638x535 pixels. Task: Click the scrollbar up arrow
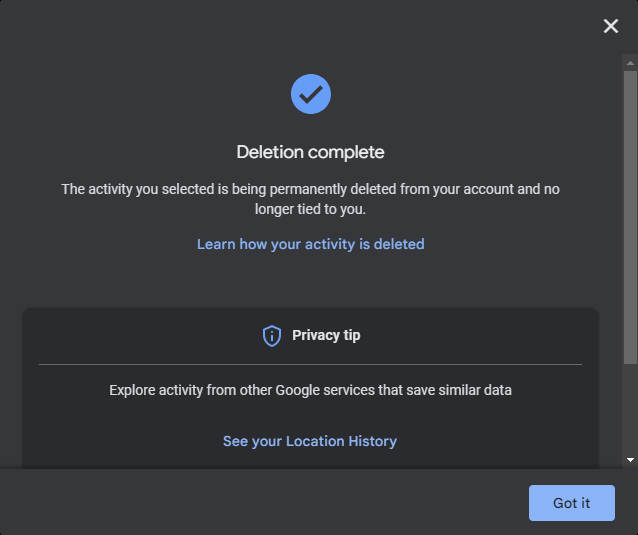pyautogui.click(x=630, y=63)
